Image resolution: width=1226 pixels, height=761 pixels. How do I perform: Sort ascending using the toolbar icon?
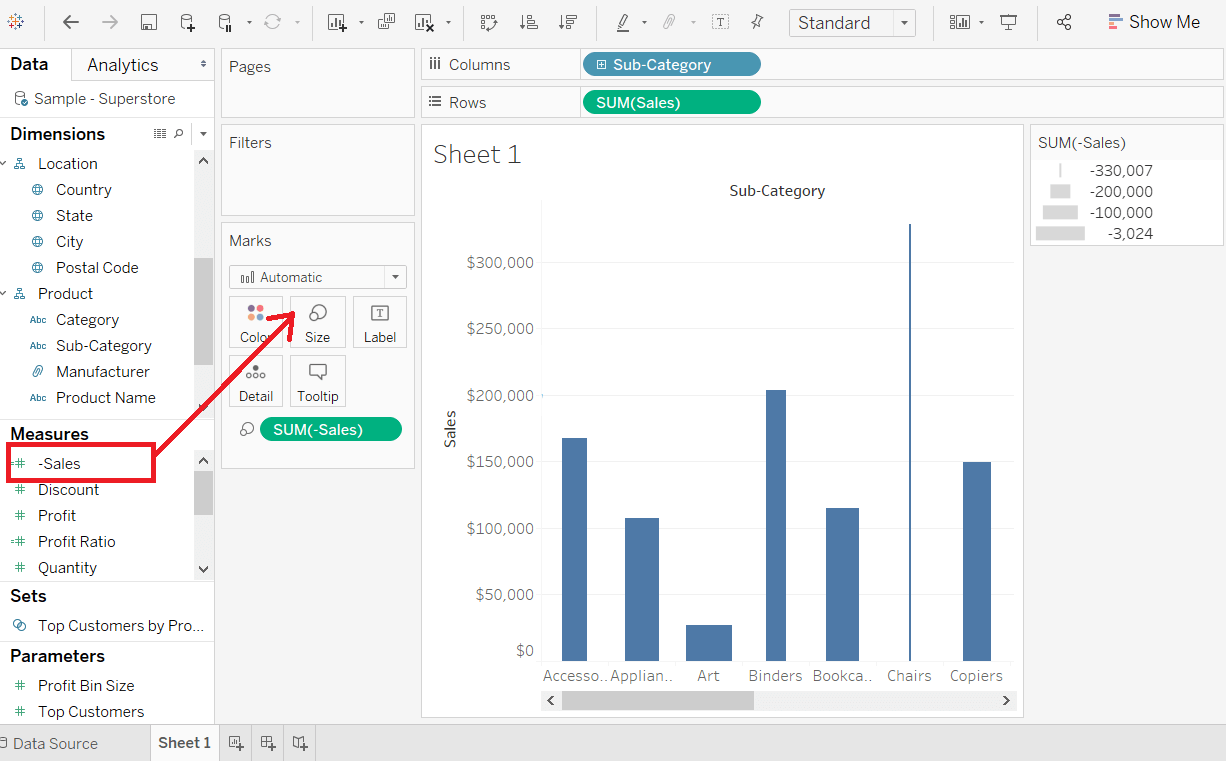(530, 22)
